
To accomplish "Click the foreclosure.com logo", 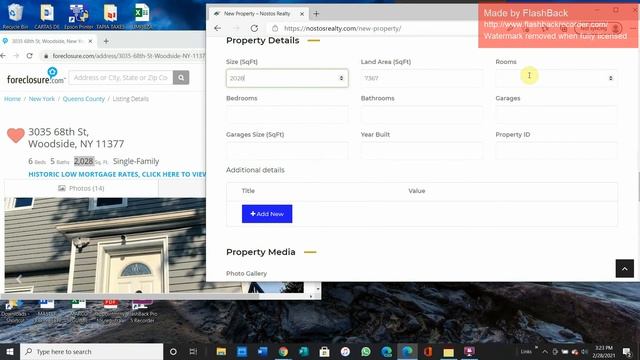I will [x=36, y=76].
